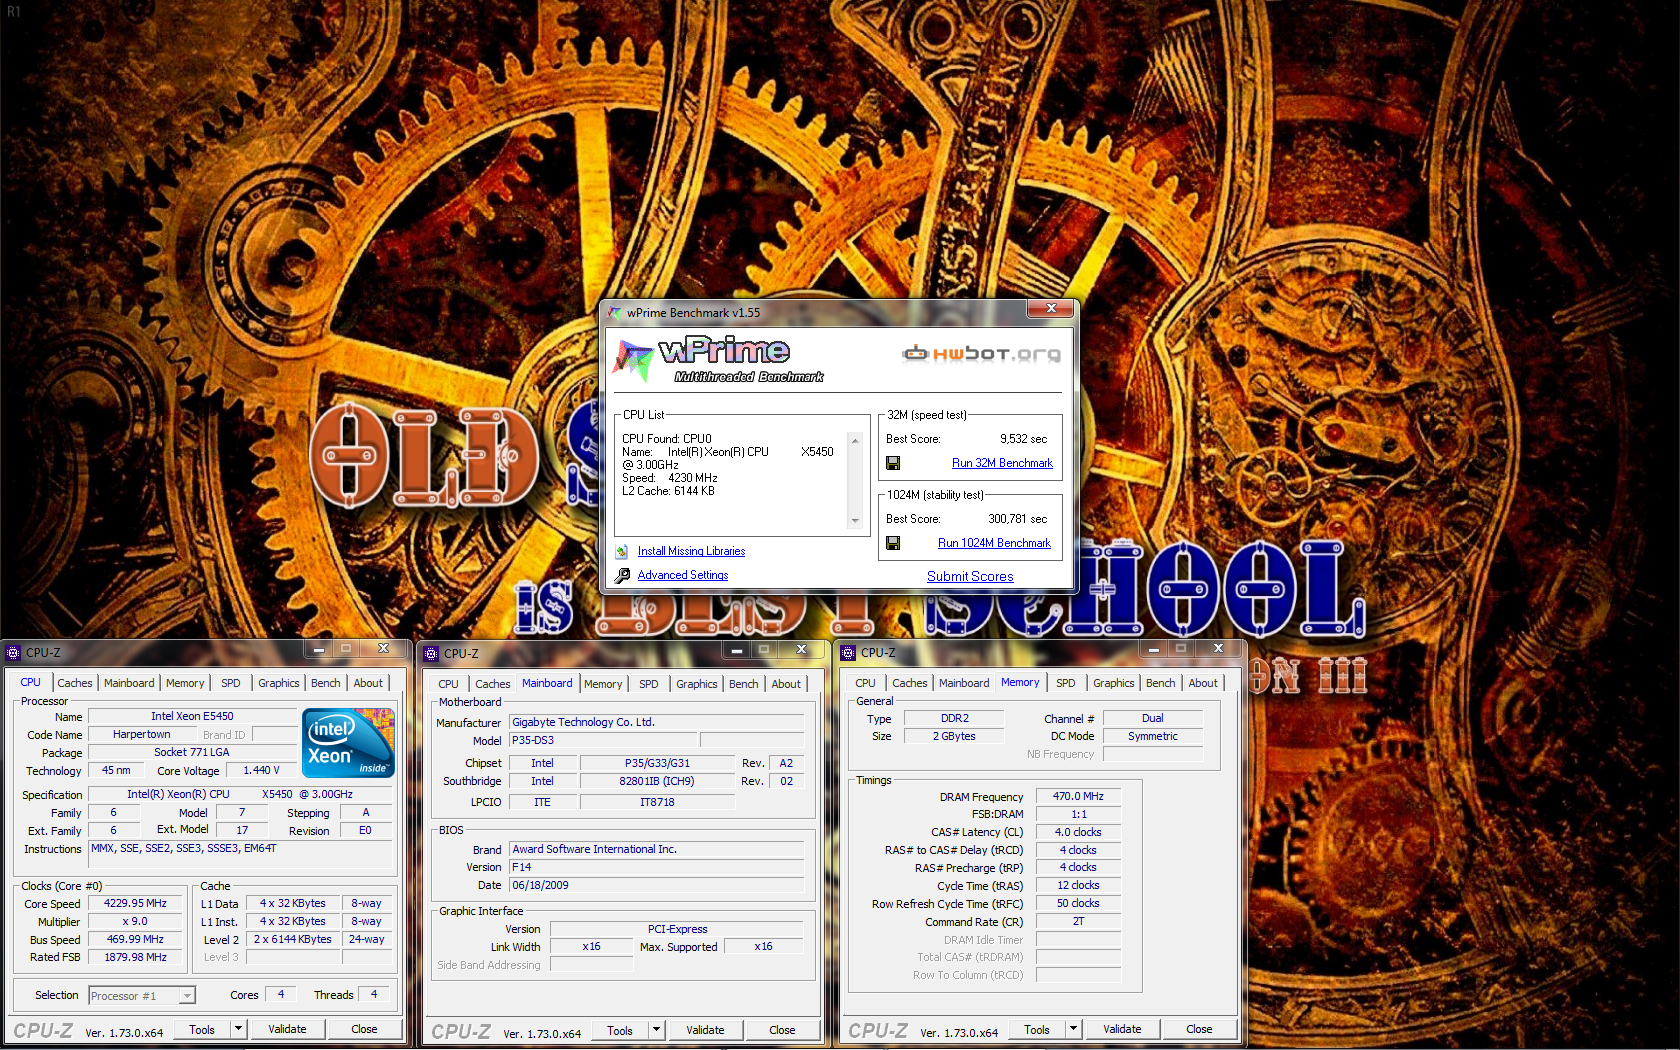Screen dimensions: 1680x1050
Task: Open Graphics tab in left CPU-Z window
Action: [279, 683]
